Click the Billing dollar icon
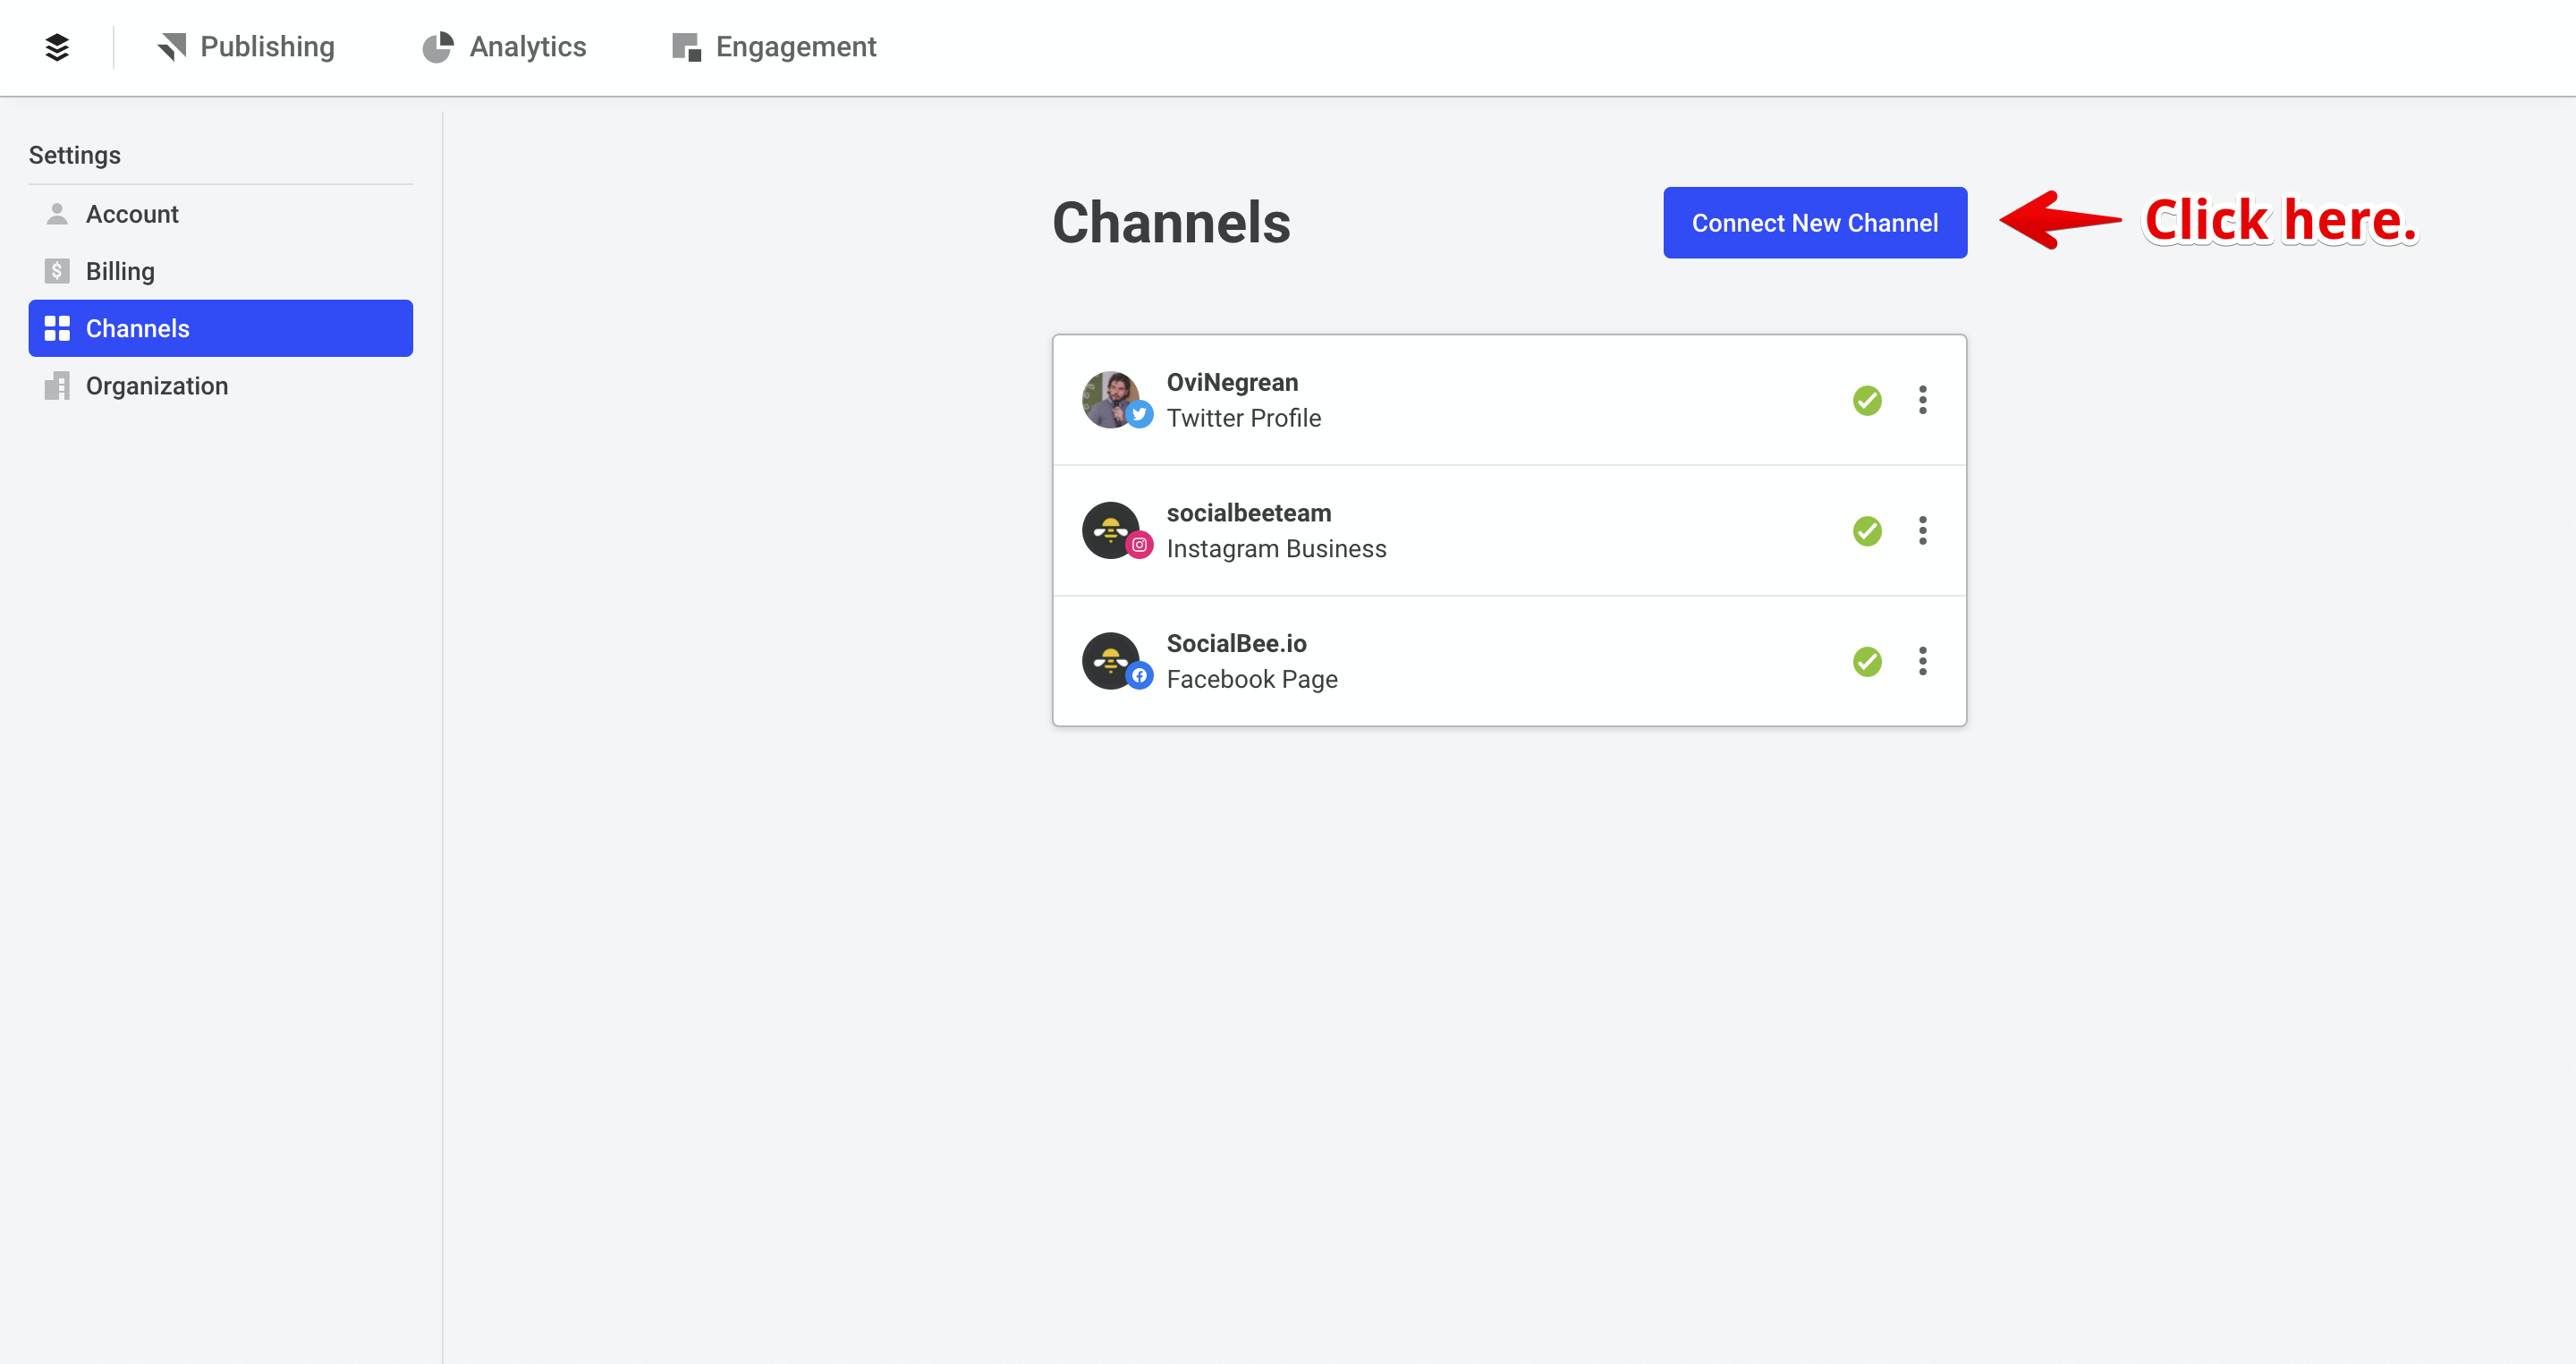 (x=57, y=271)
